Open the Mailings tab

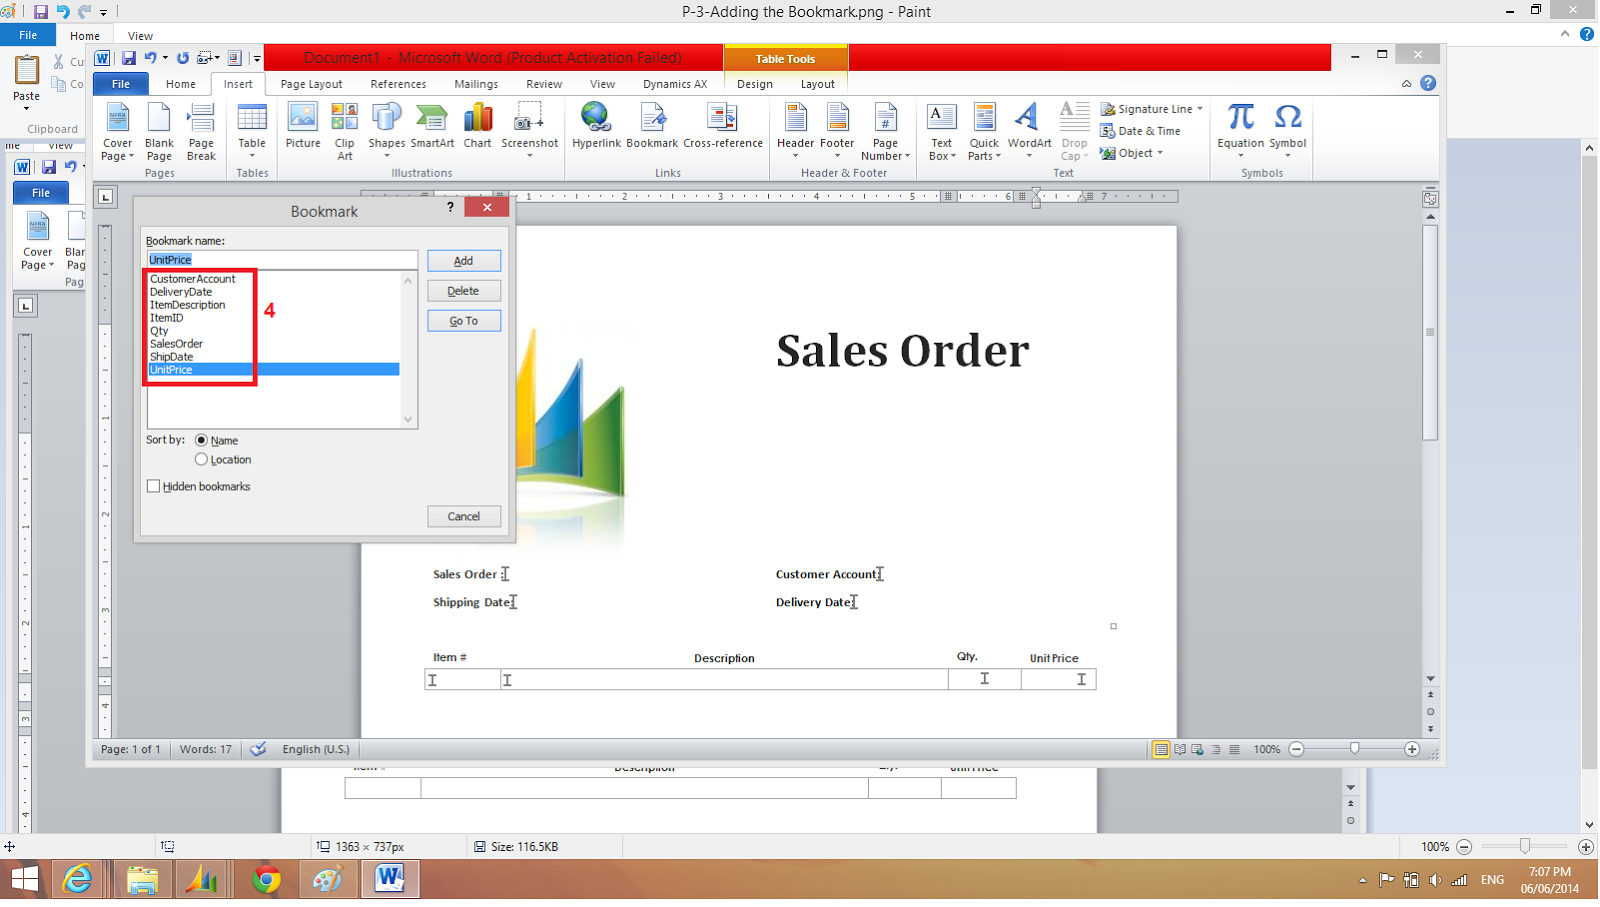[x=476, y=84]
